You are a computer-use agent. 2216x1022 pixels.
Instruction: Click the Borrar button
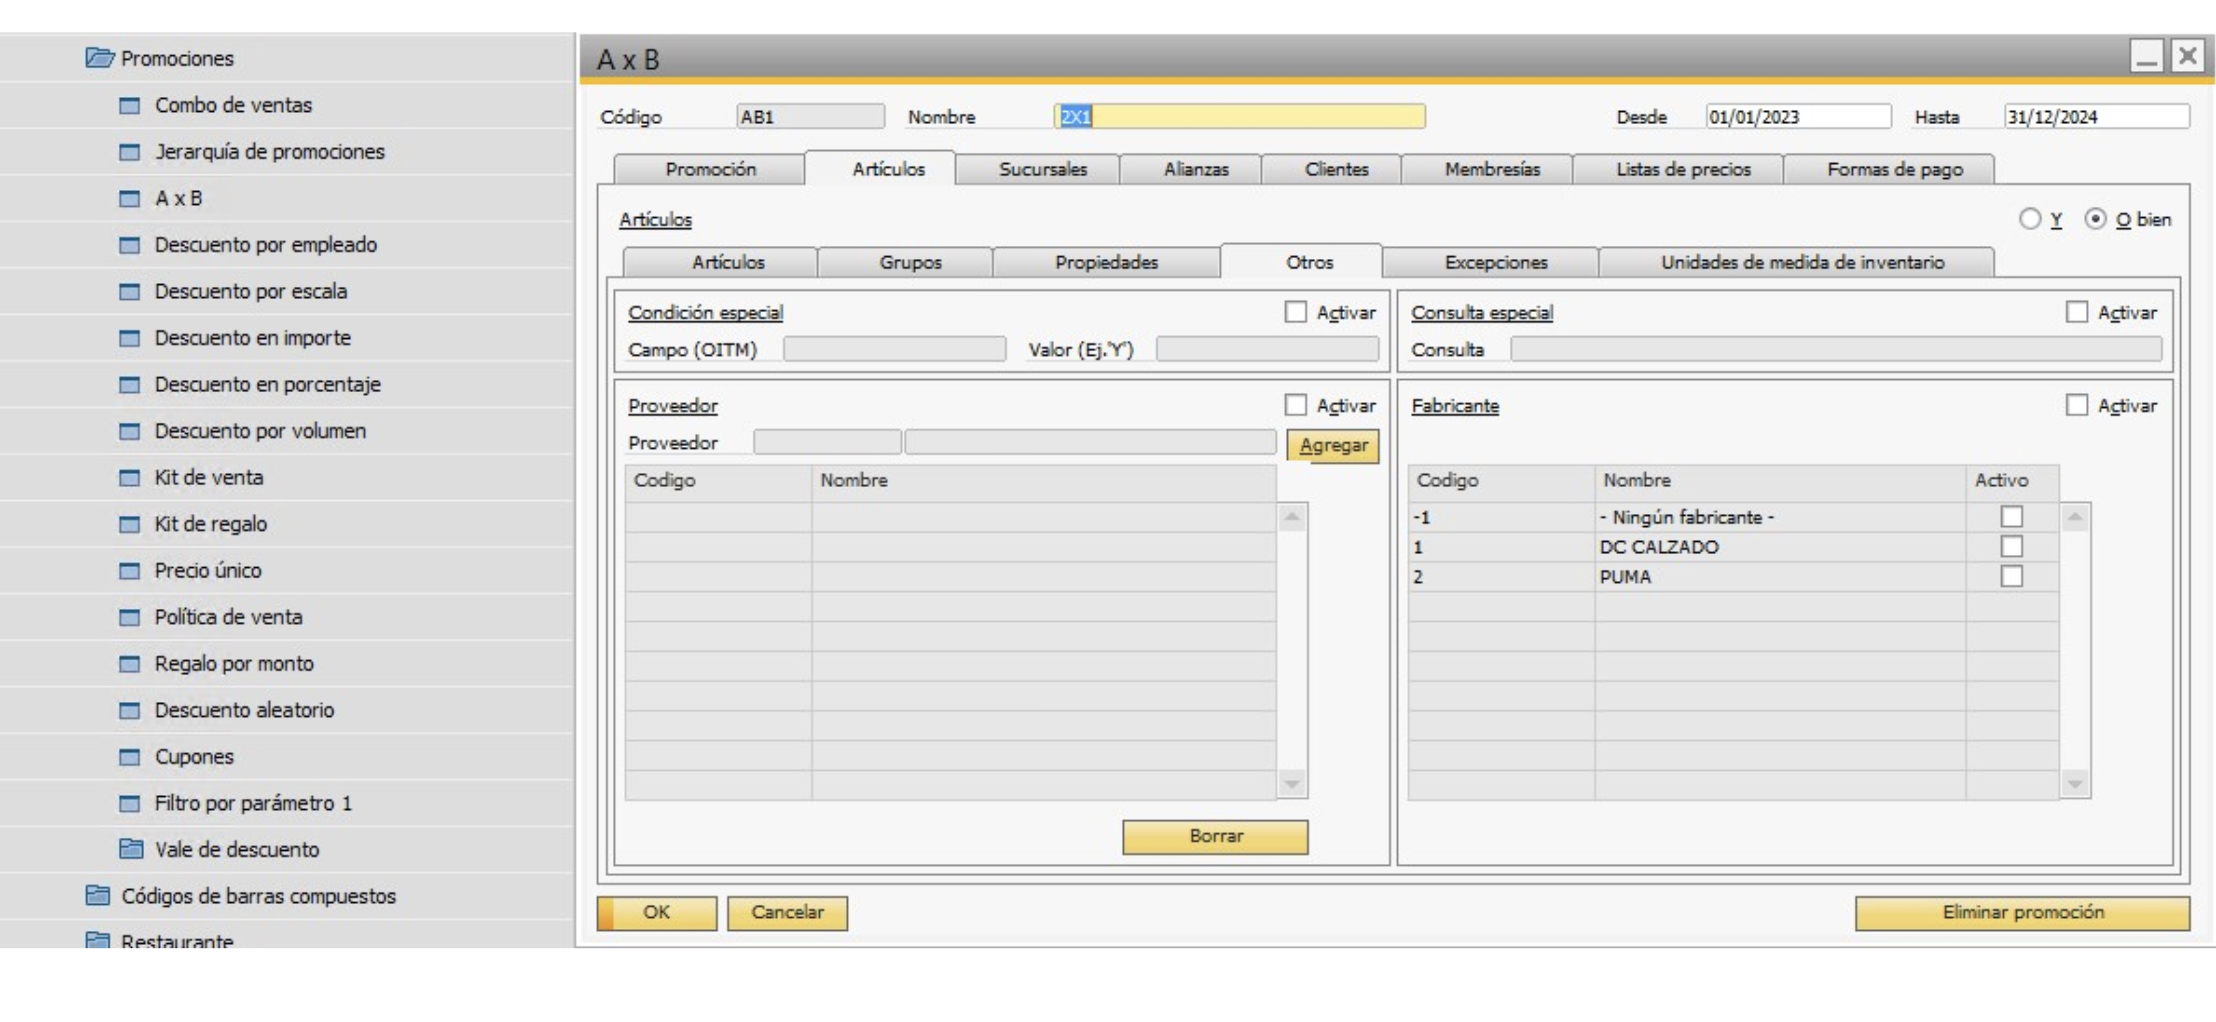(x=1215, y=837)
